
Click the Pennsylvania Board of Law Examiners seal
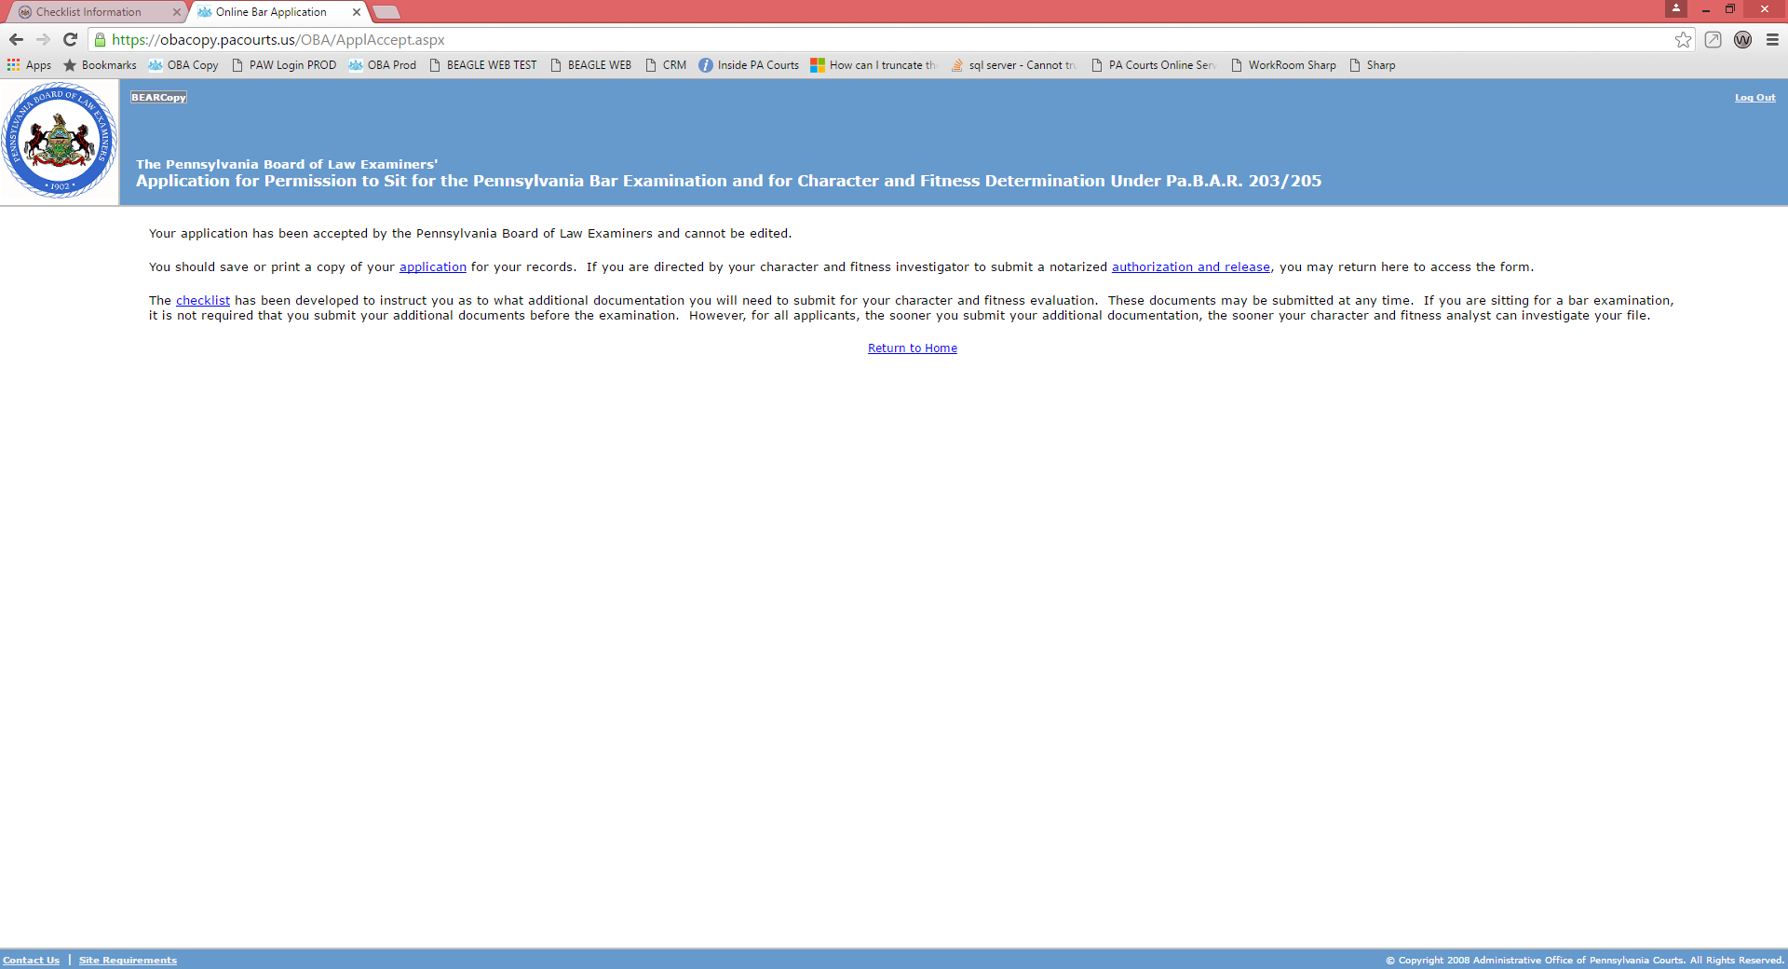pyautogui.click(x=59, y=141)
